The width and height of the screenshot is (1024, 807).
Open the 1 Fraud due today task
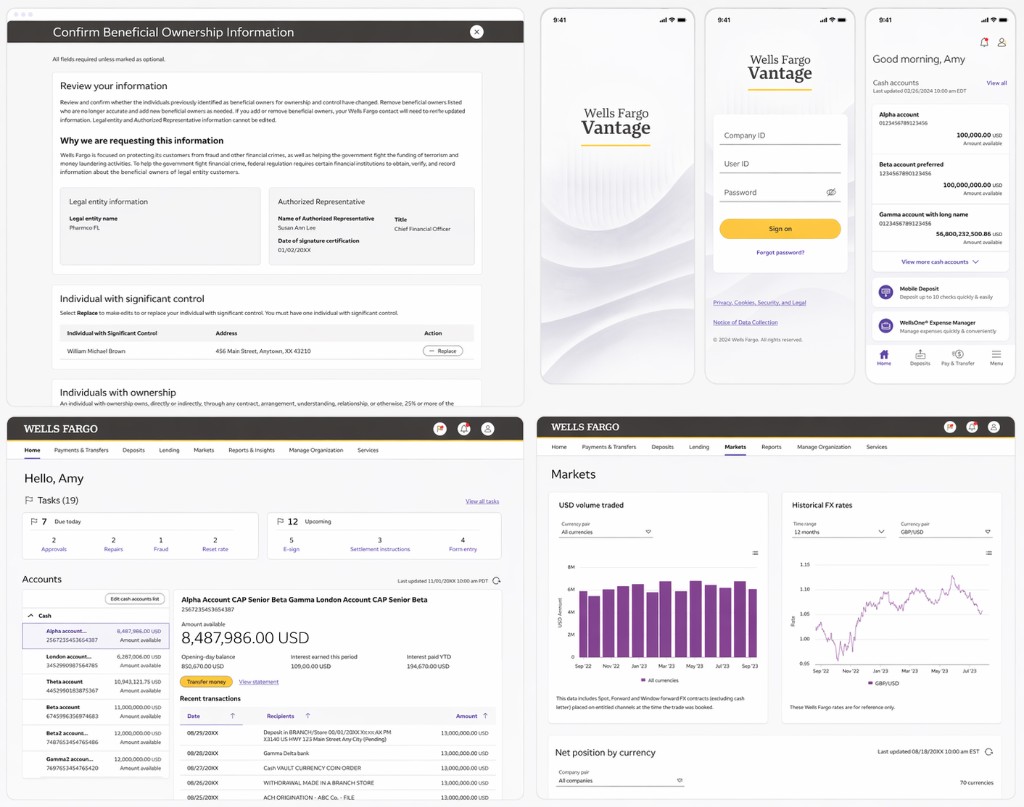pyautogui.click(x=161, y=545)
